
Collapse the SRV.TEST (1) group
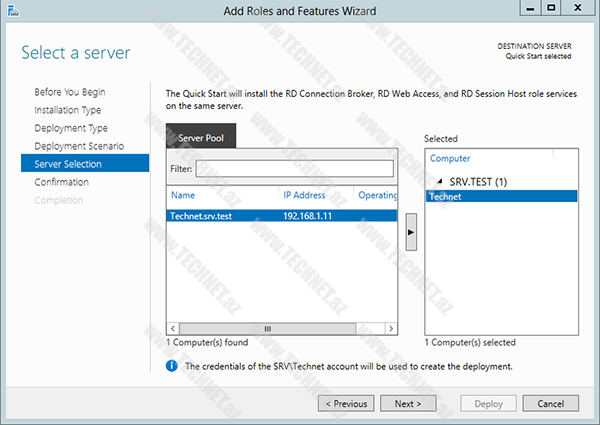[x=442, y=181]
